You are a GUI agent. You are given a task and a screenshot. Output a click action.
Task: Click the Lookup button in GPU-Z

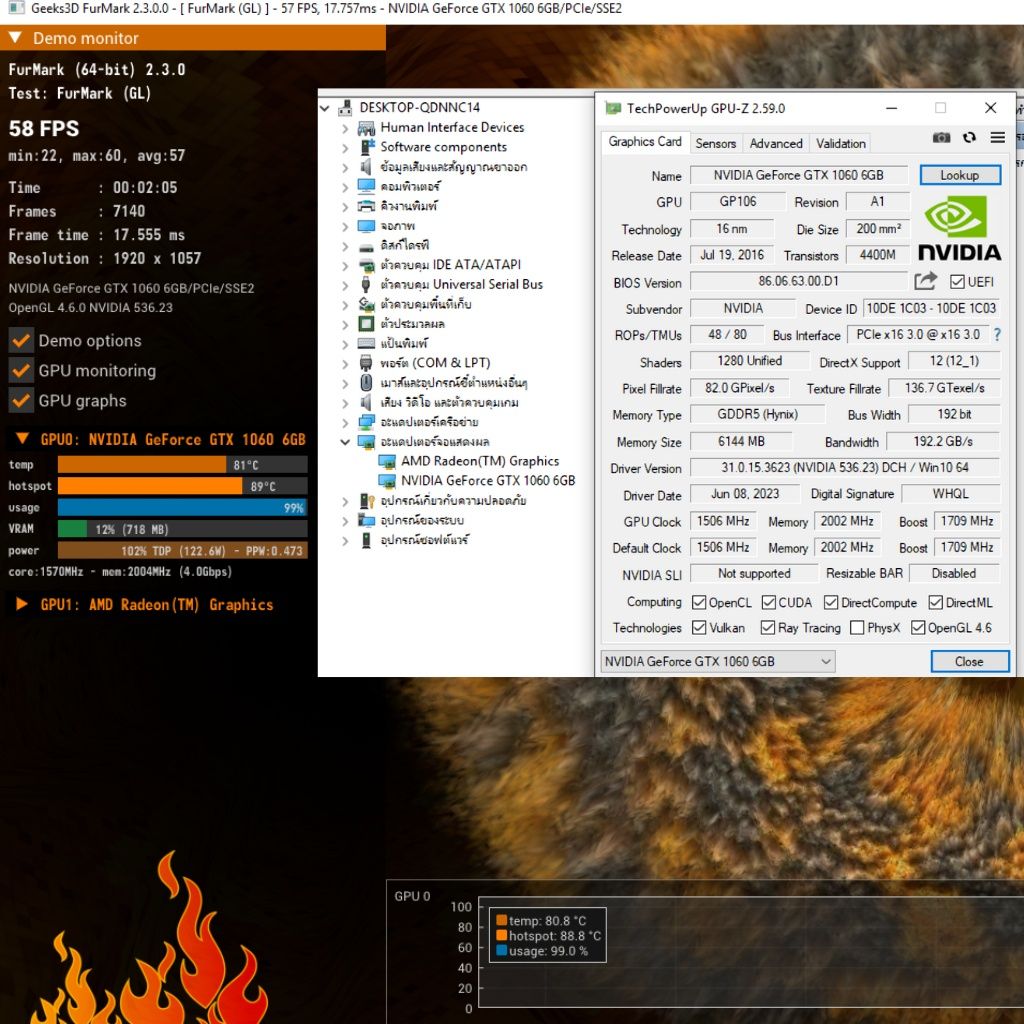959,175
